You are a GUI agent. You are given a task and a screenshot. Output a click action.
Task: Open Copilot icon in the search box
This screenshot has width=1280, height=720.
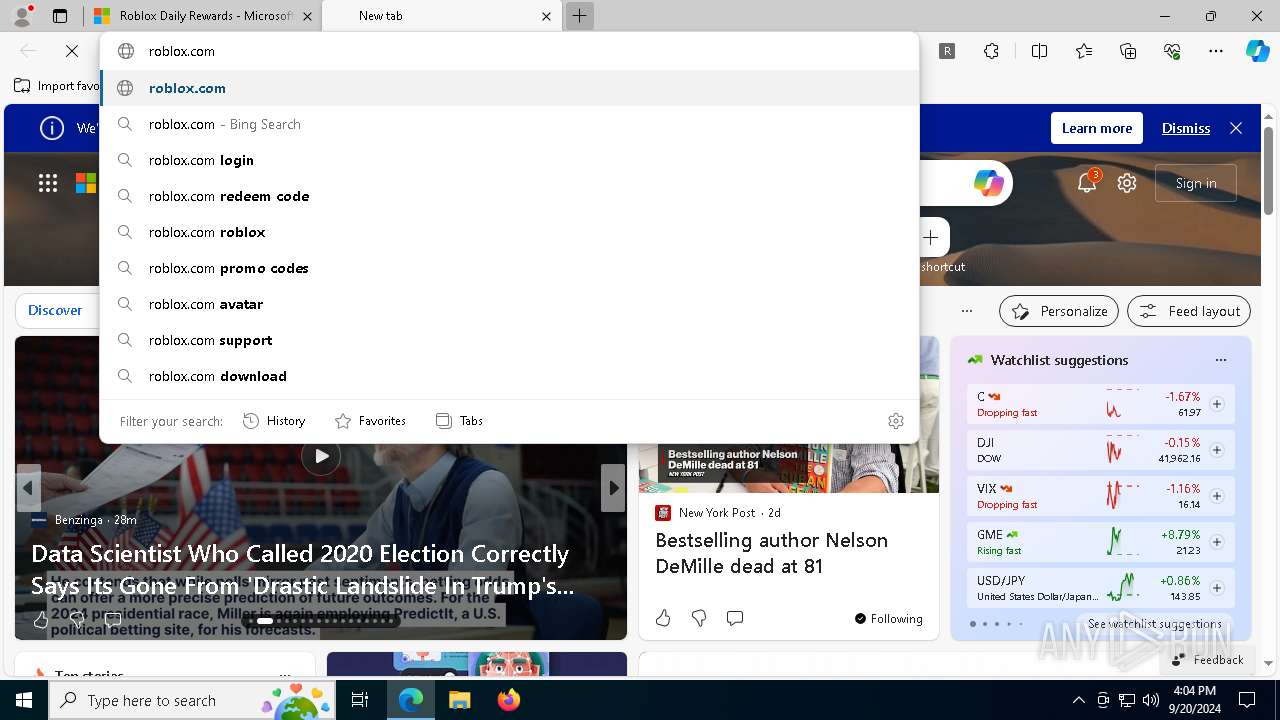click(988, 183)
